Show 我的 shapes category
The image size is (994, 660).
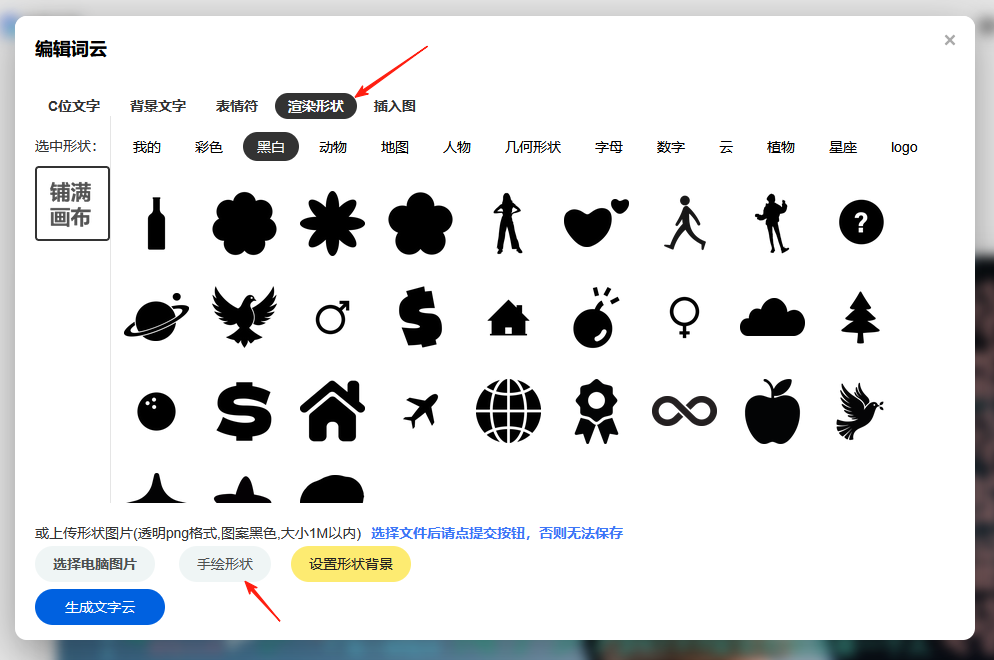pos(146,147)
